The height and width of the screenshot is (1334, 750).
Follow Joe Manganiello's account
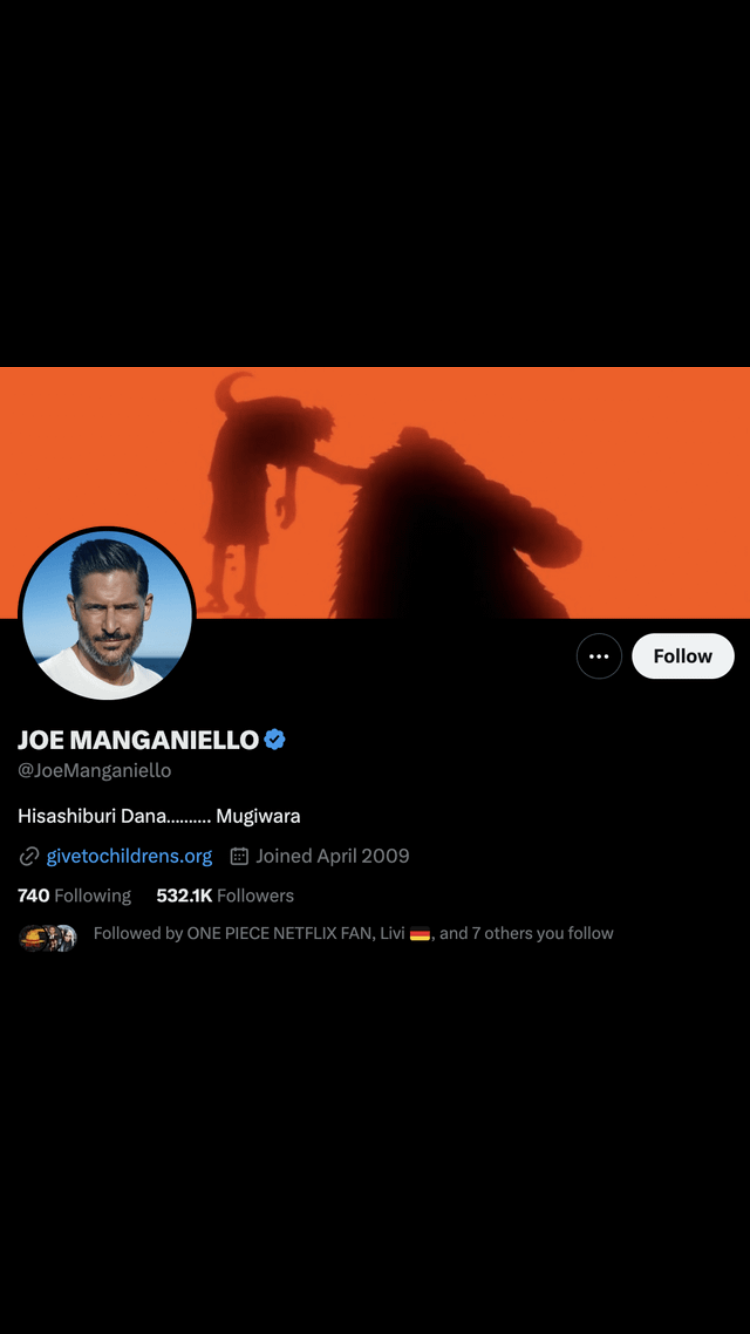pyautogui.click(x=683, y=656)
